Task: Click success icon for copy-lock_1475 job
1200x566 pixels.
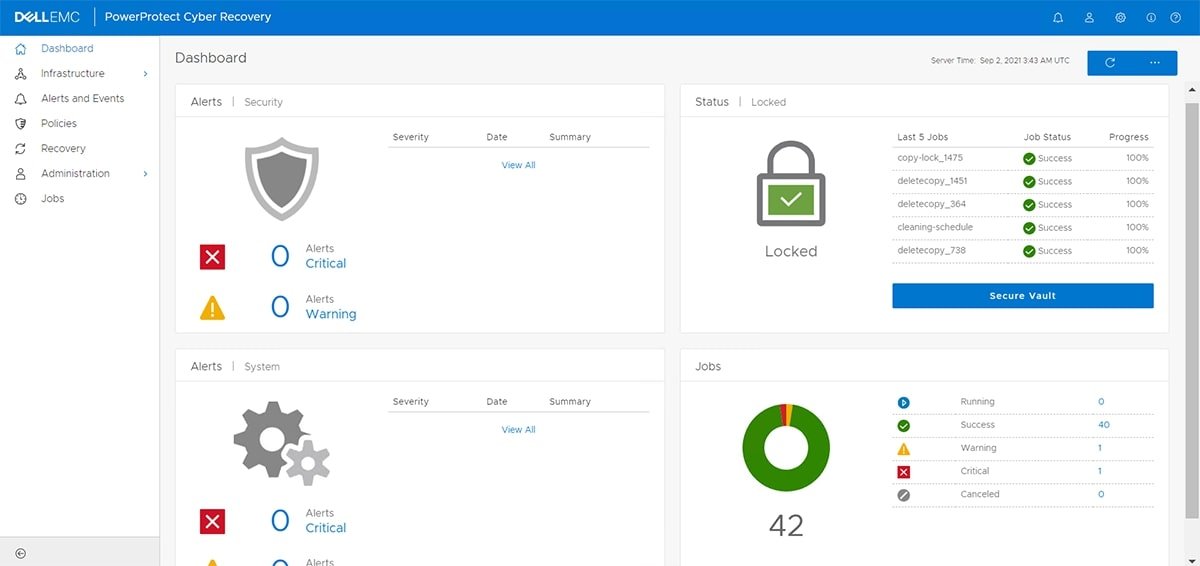Action: point(1029,158)
